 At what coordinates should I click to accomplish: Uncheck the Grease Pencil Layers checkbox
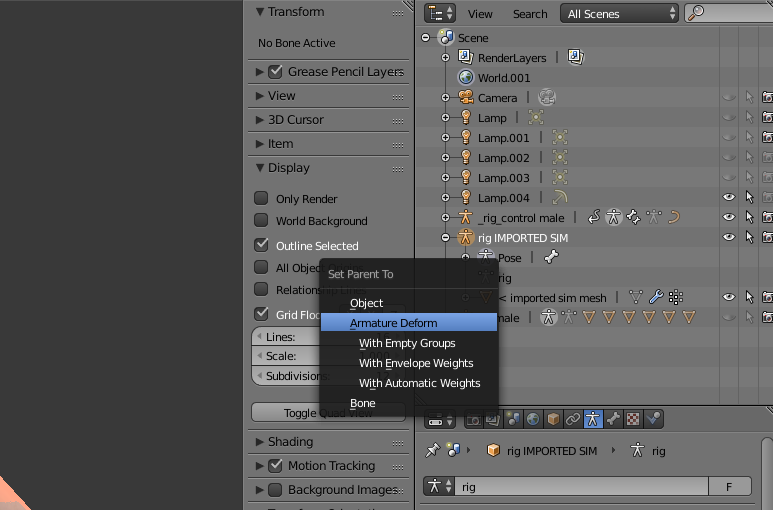tap(275, 71)
